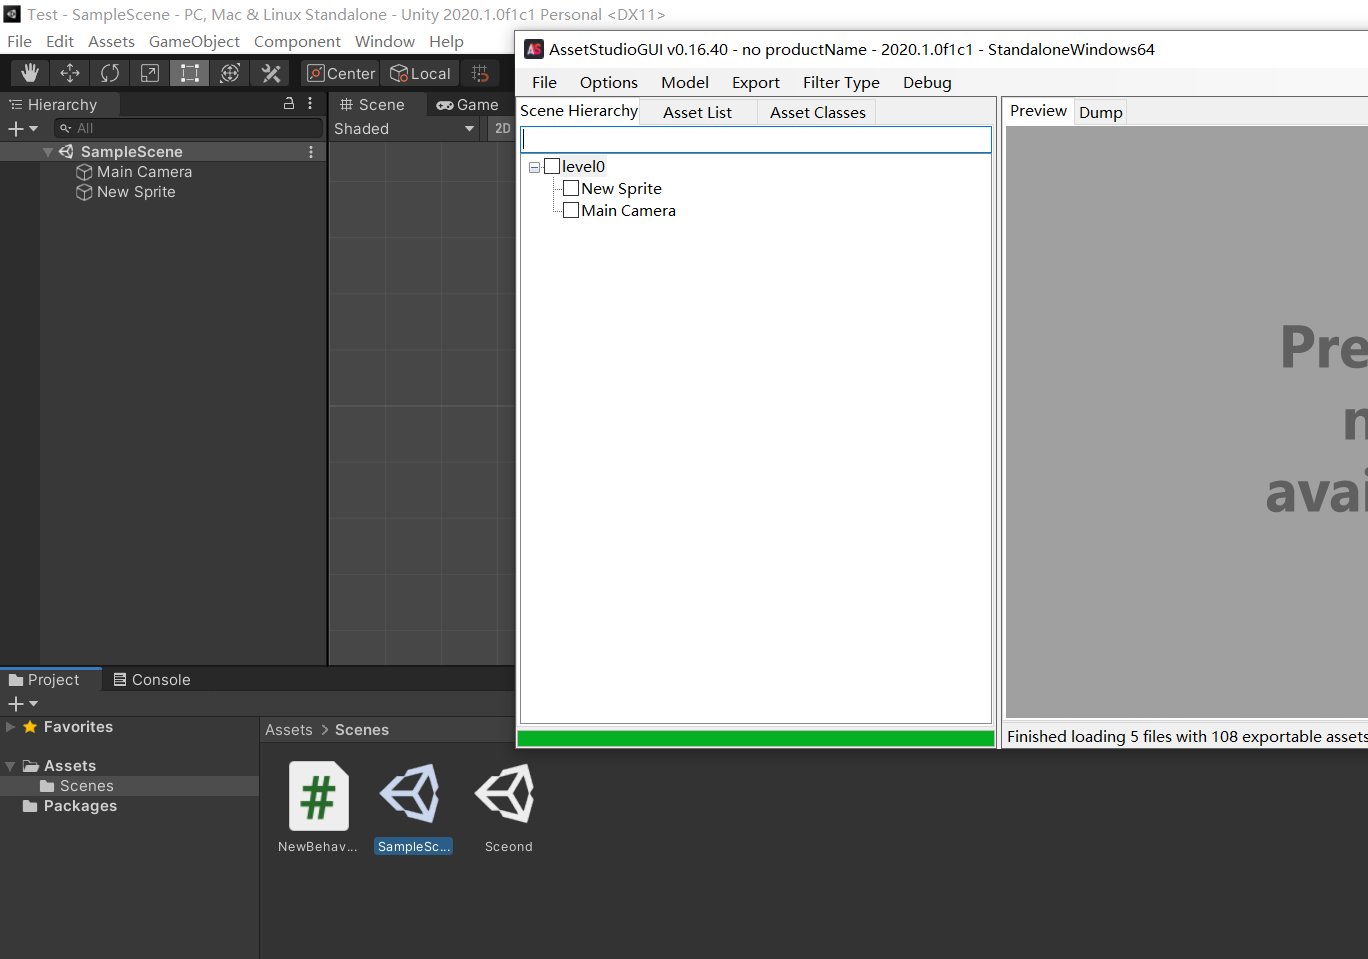This screenshot has width=1368, height=959.
Task: Check New Sprite in AssetStudio tree
Action: click(571, 188)
